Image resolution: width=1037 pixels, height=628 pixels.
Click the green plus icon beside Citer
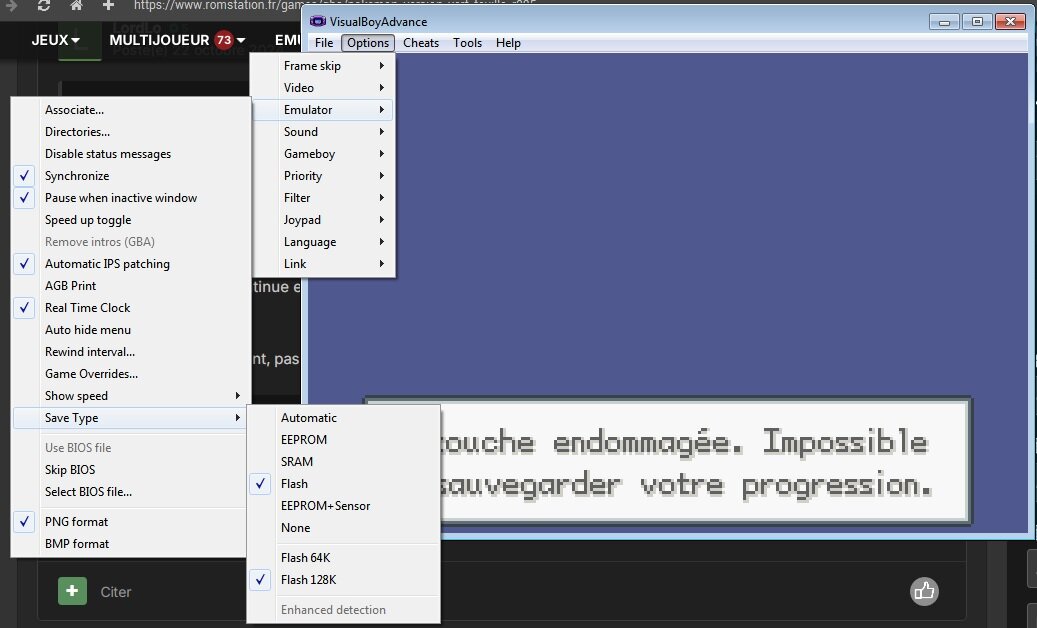[x=72, y=591]
